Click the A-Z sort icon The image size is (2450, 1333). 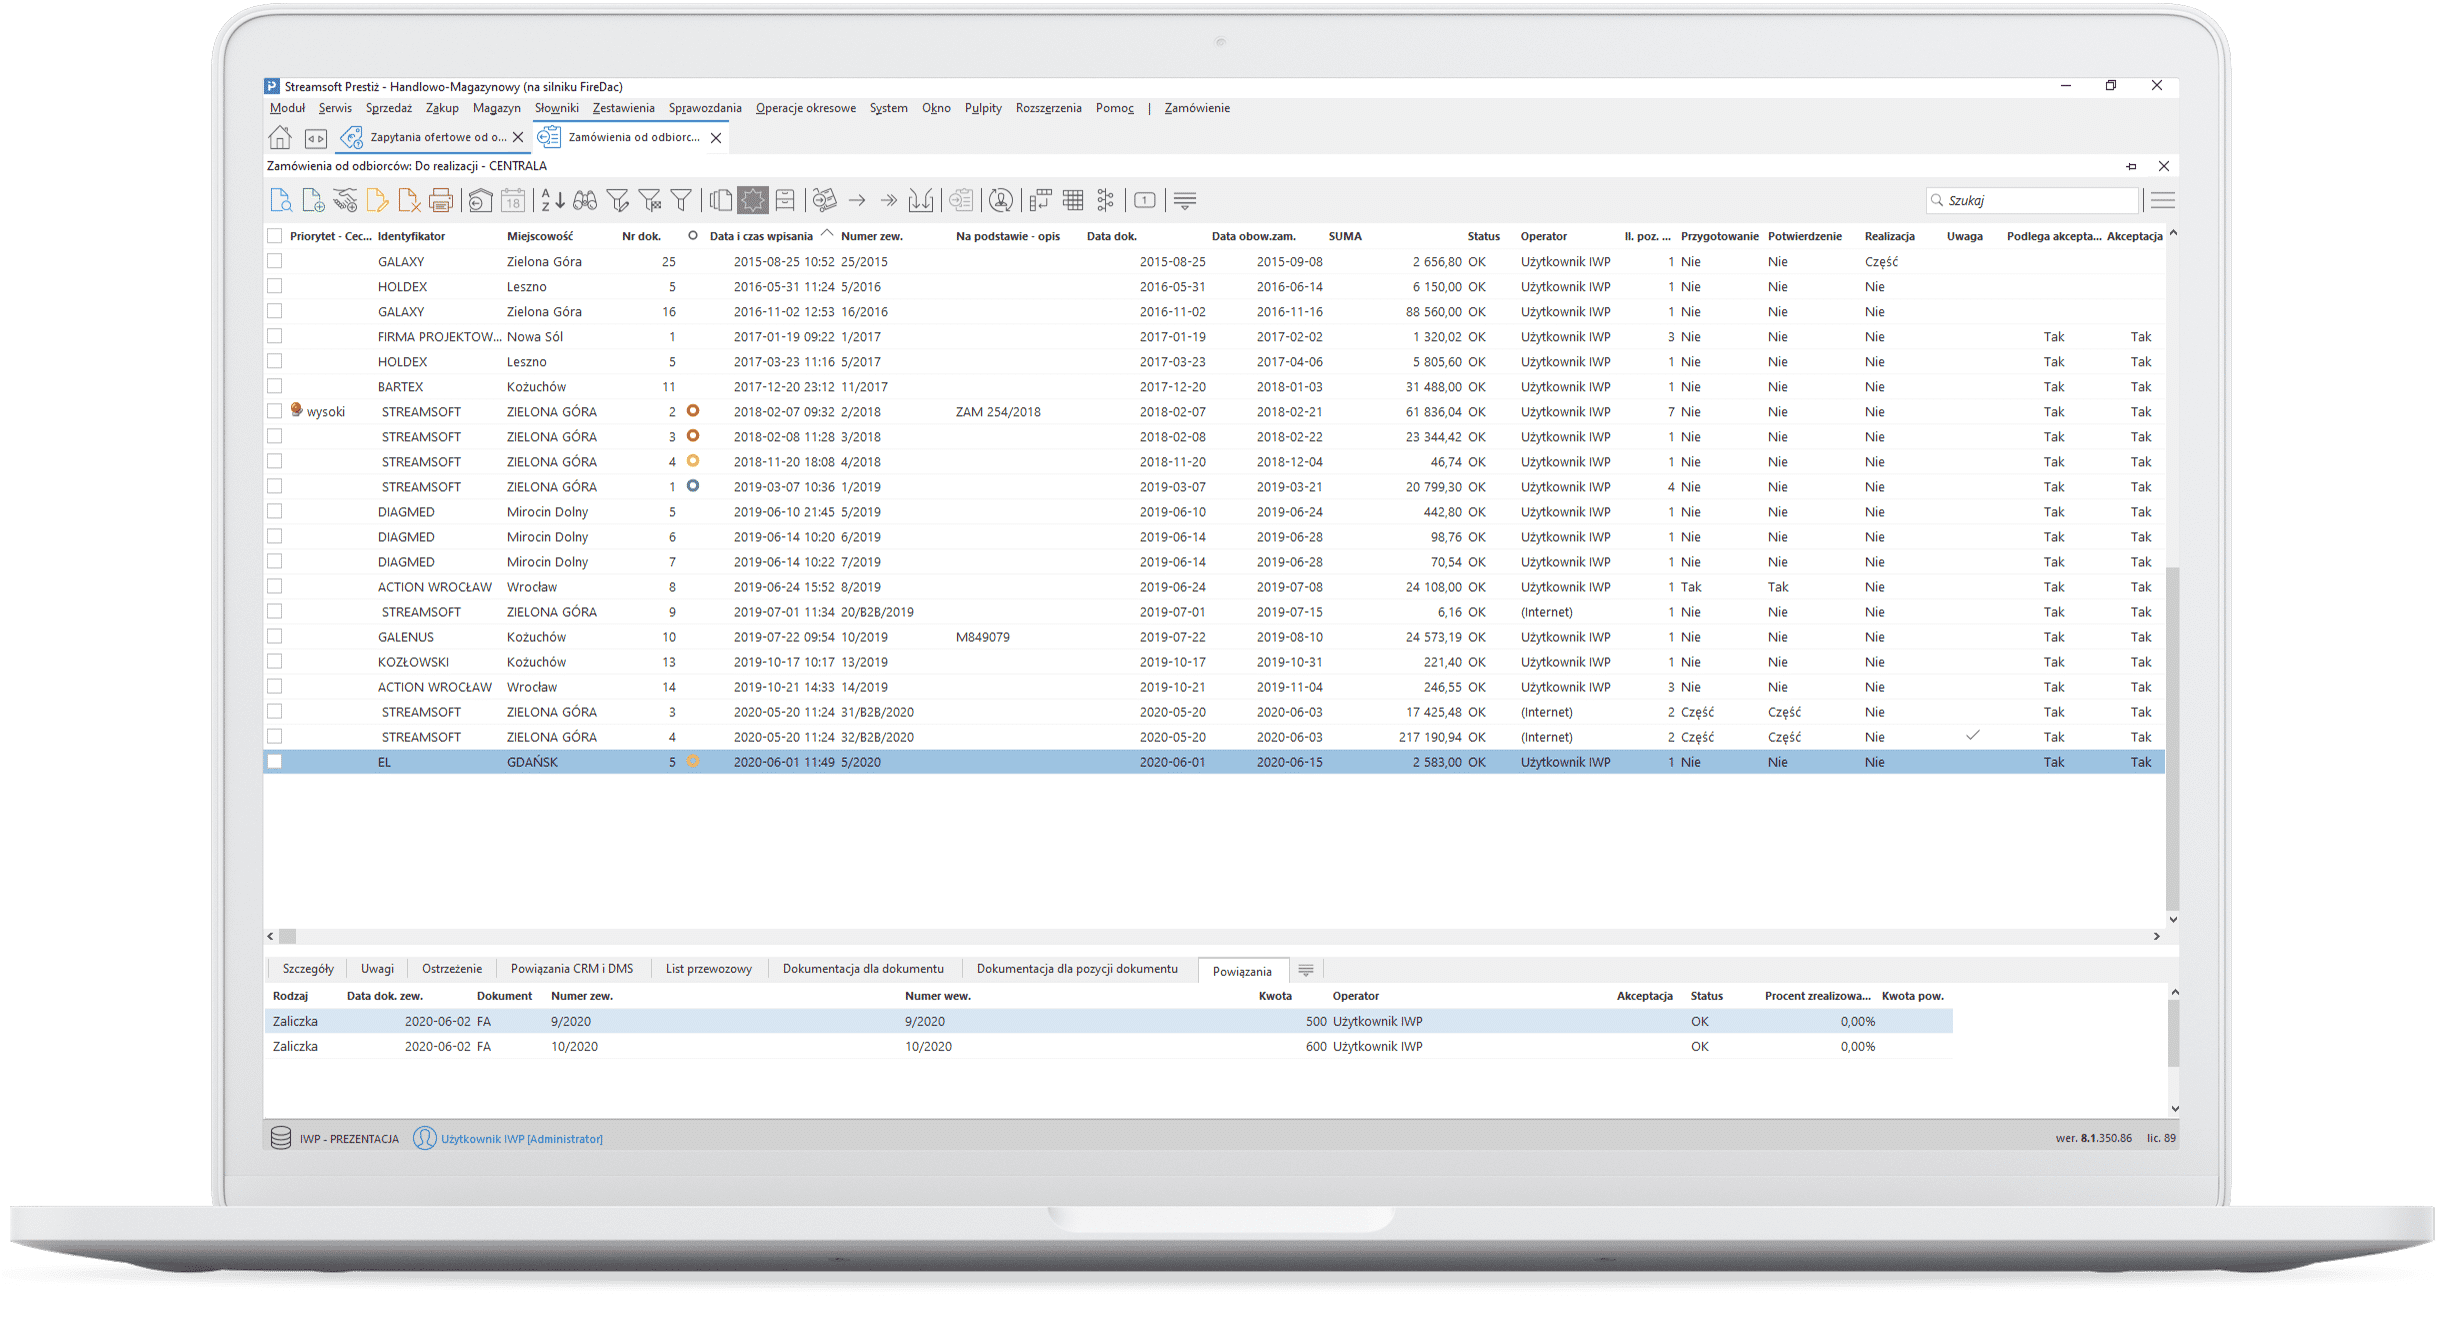tap(553, 201)
